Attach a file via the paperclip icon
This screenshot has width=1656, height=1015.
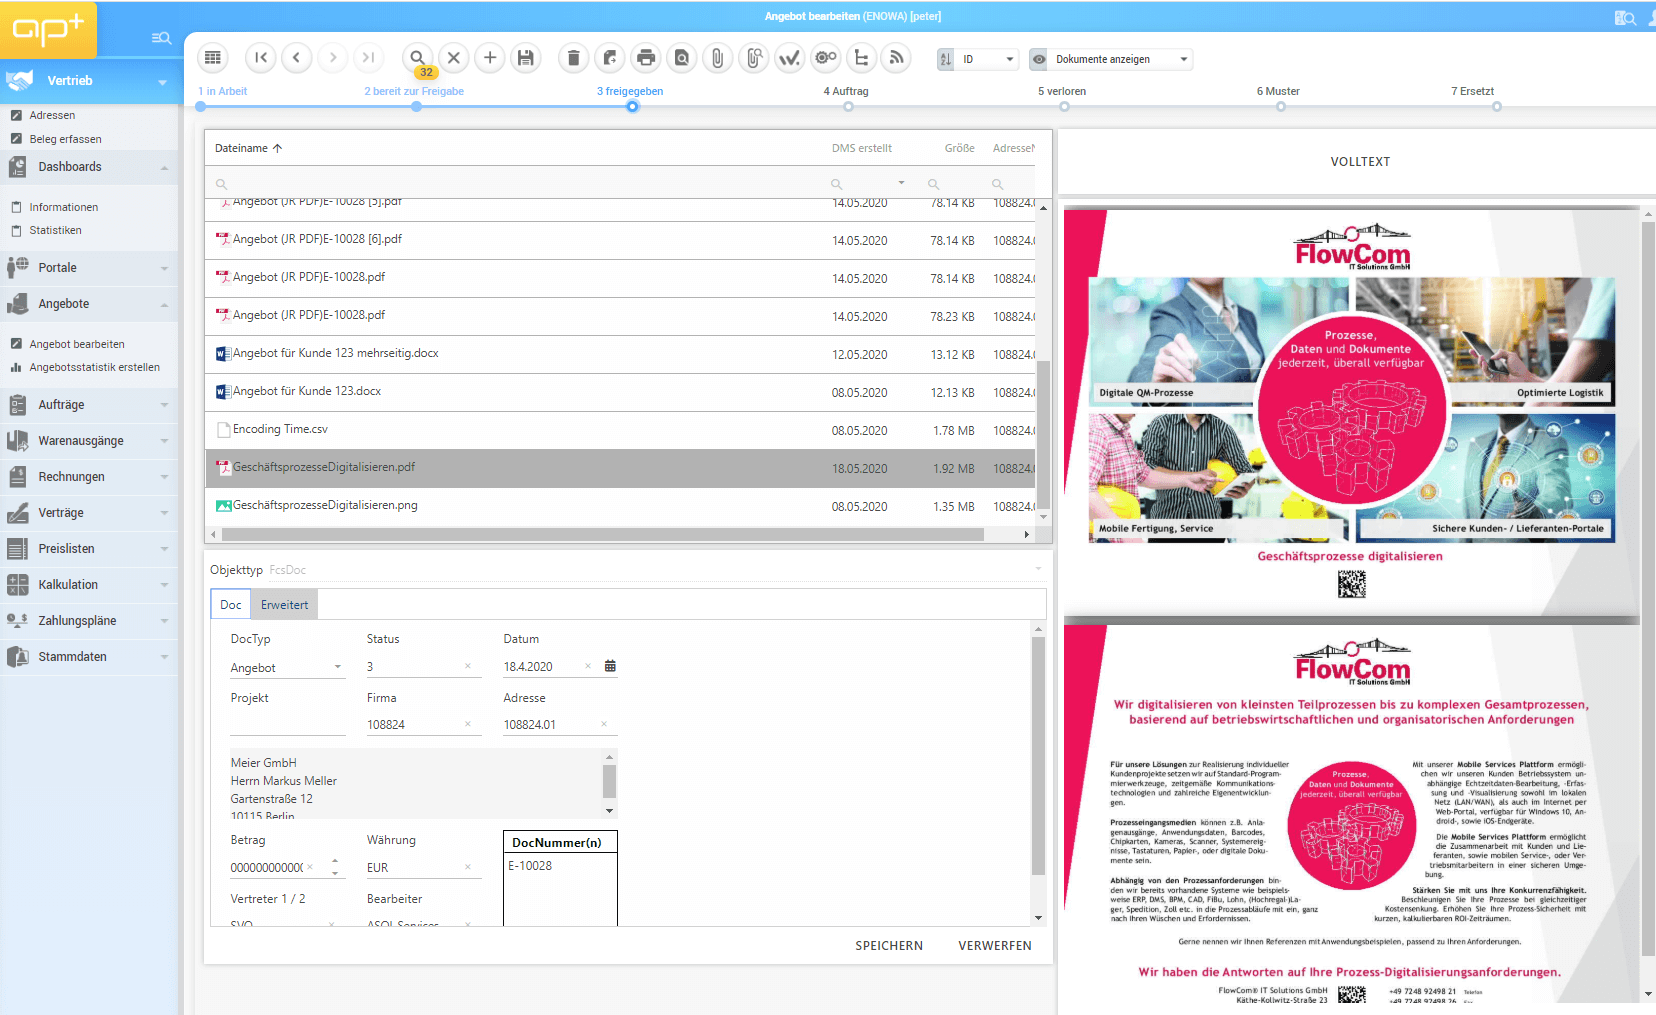click(x=717, y=58)
